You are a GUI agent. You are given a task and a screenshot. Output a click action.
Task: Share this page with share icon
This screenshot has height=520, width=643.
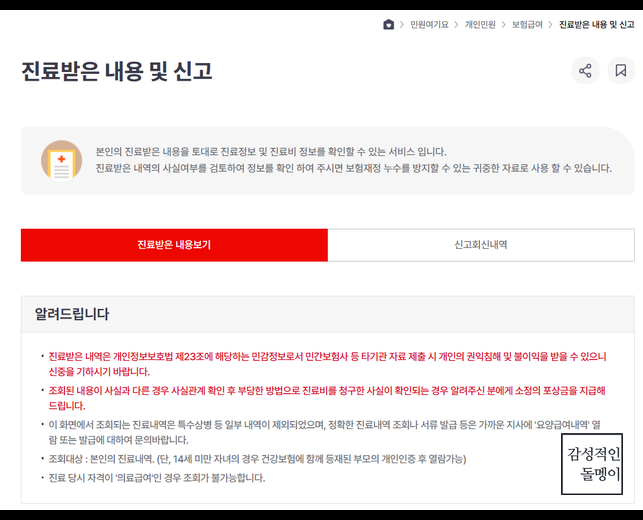pos(585,71)
